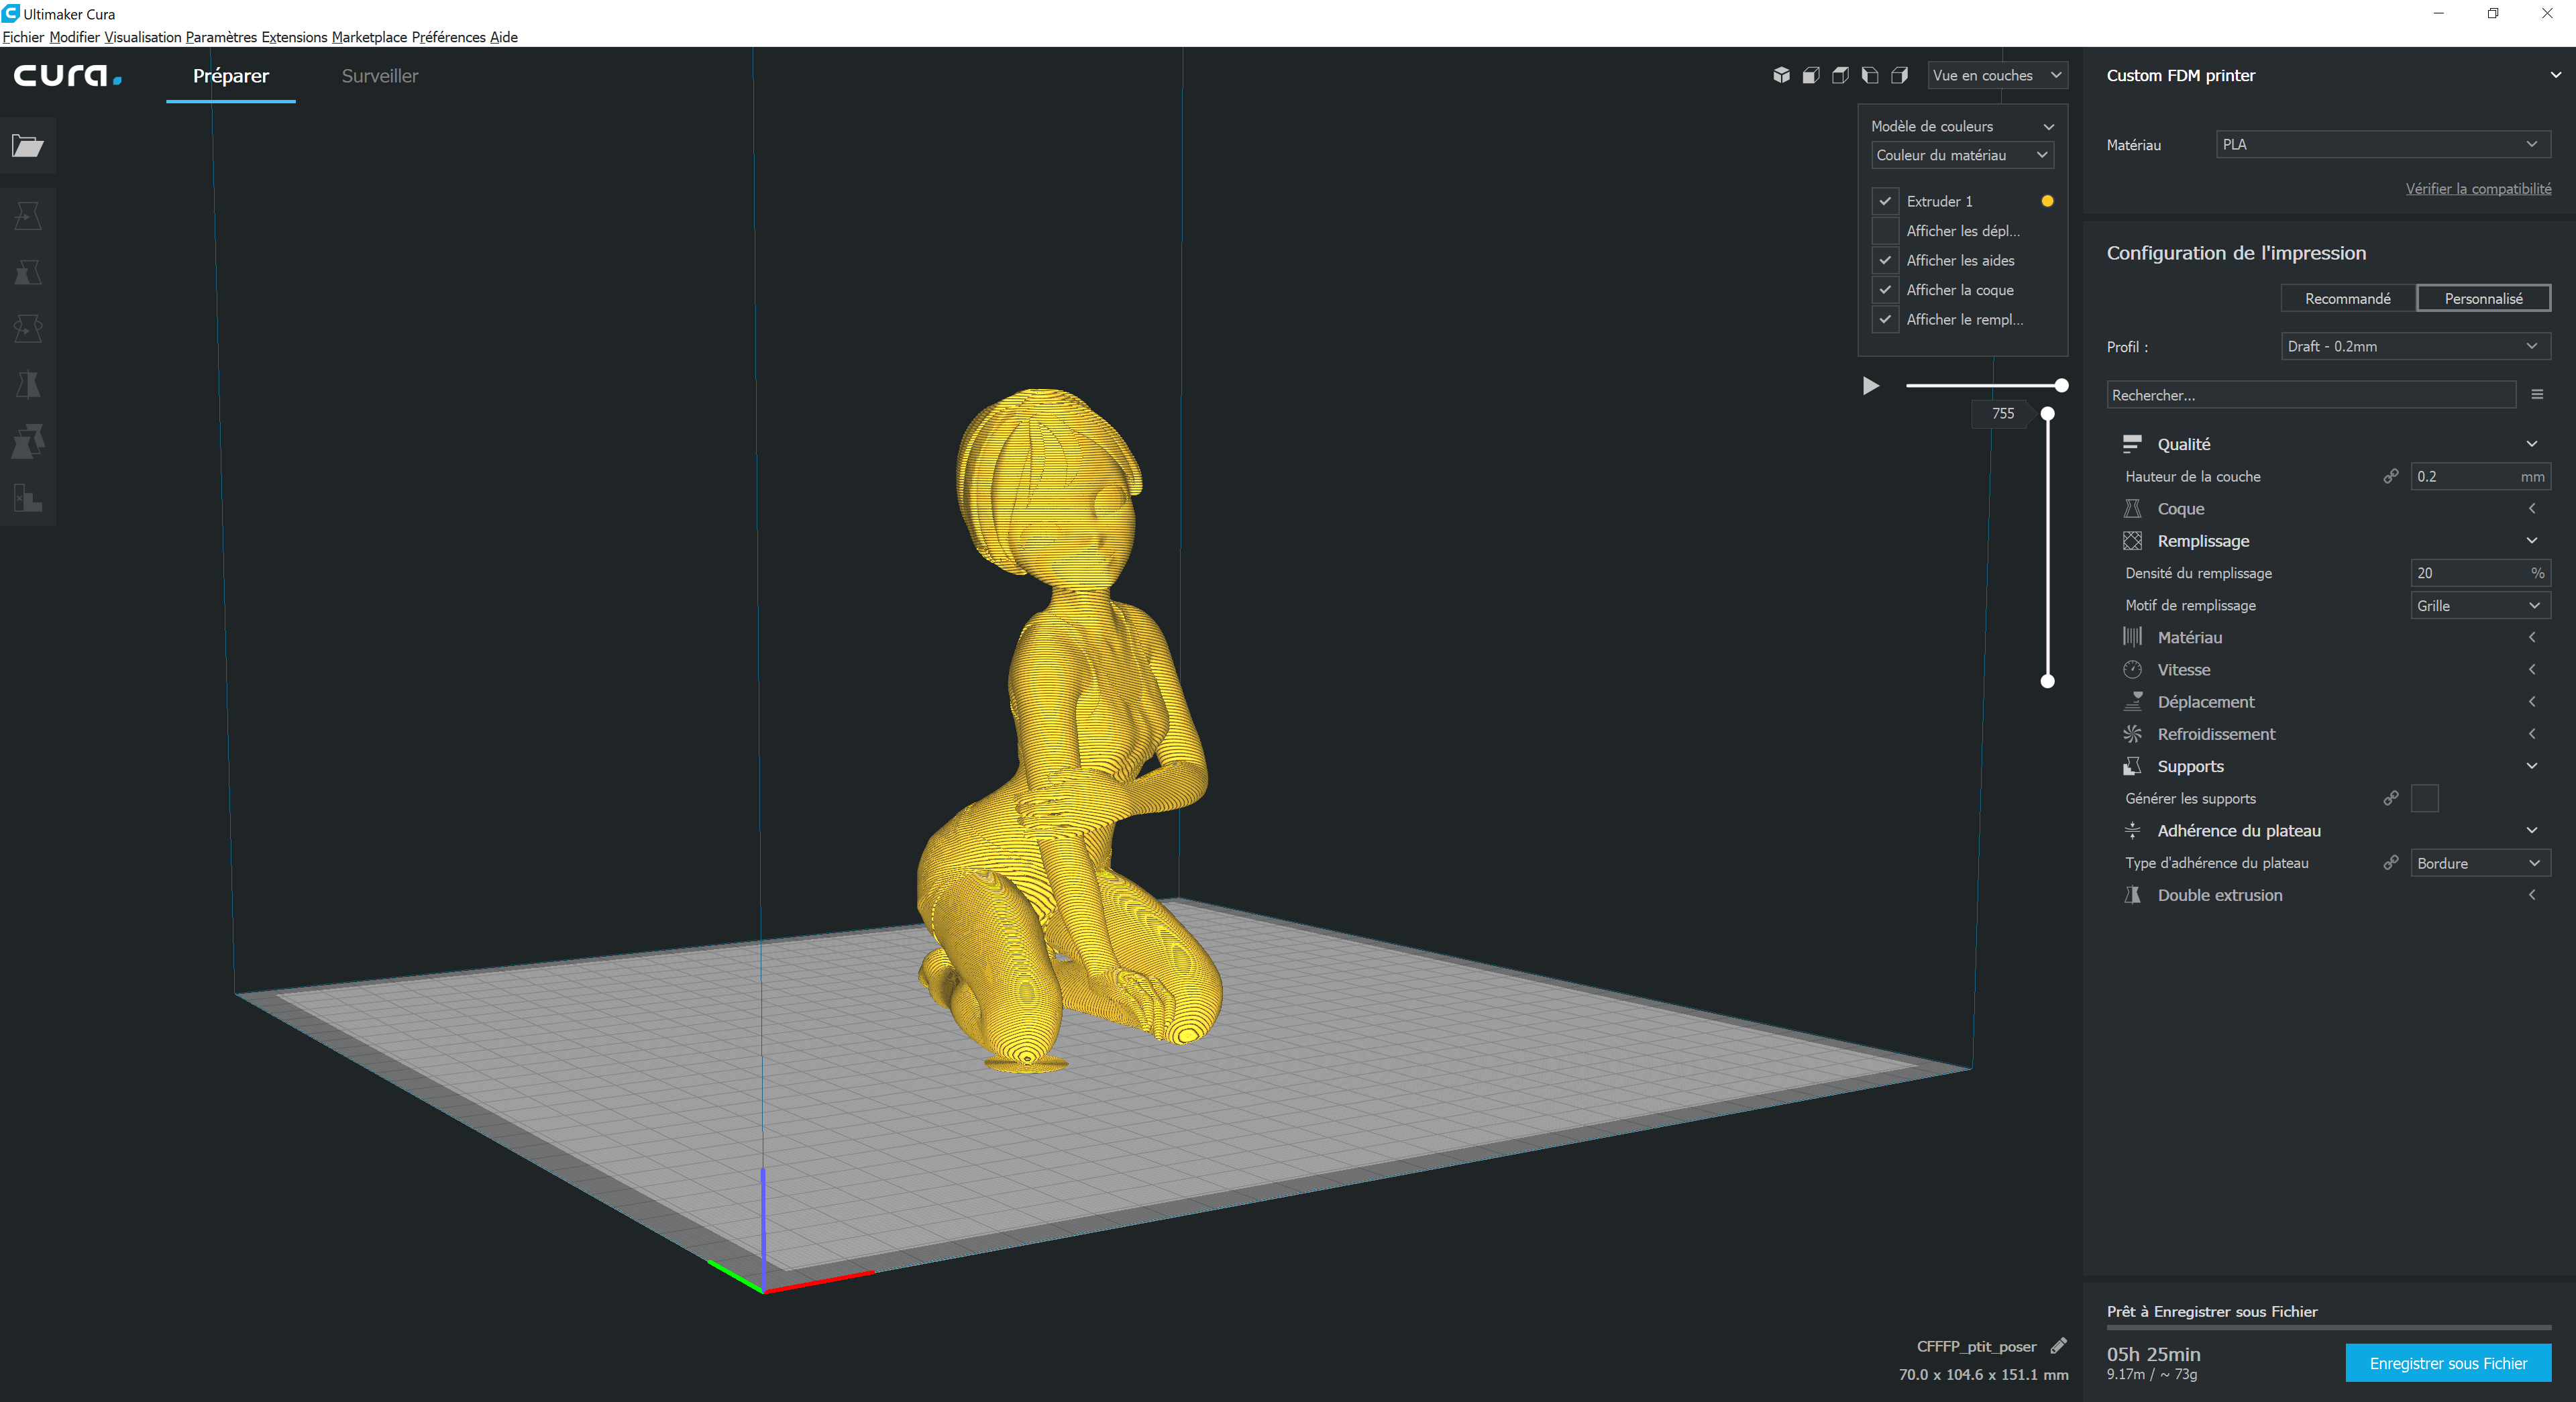The width and height of the screenshot is (2576, 1402).
Task: Click the Coque category icon
Action: coord(2132,508)
